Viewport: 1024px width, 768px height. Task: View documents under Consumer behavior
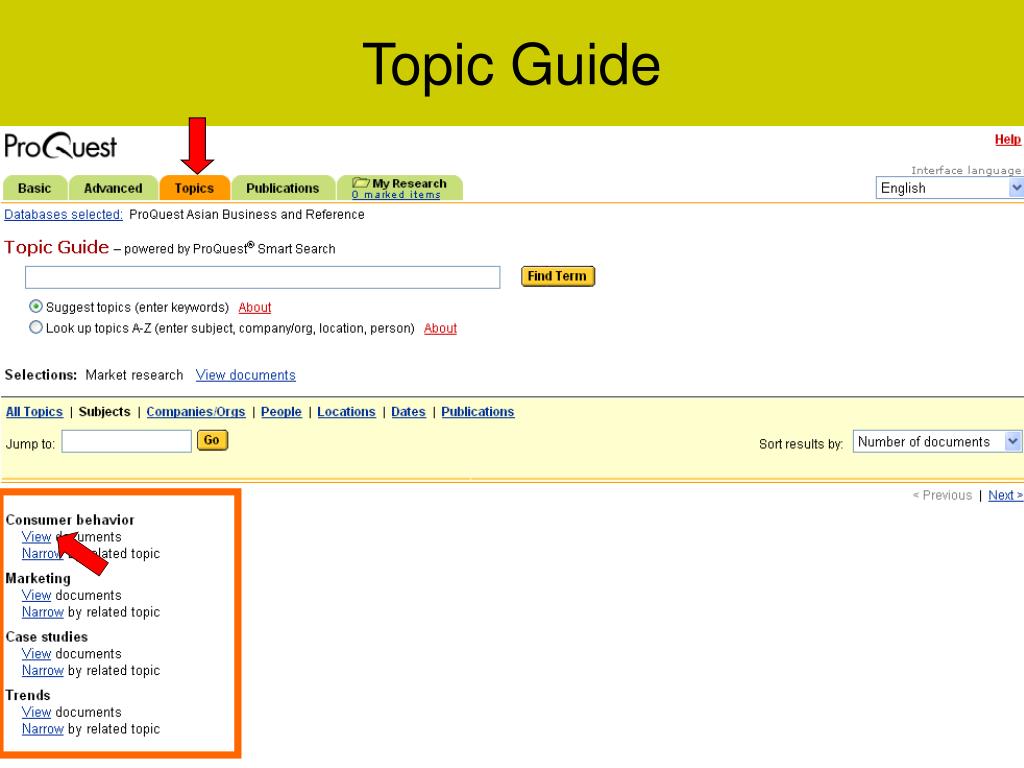(x=36, y=537)
